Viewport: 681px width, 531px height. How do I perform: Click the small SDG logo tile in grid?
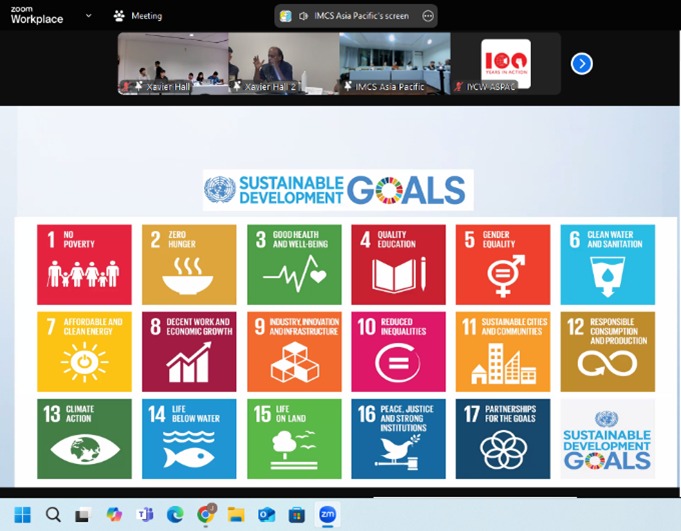pyautogui.click(x=608, y=439)
